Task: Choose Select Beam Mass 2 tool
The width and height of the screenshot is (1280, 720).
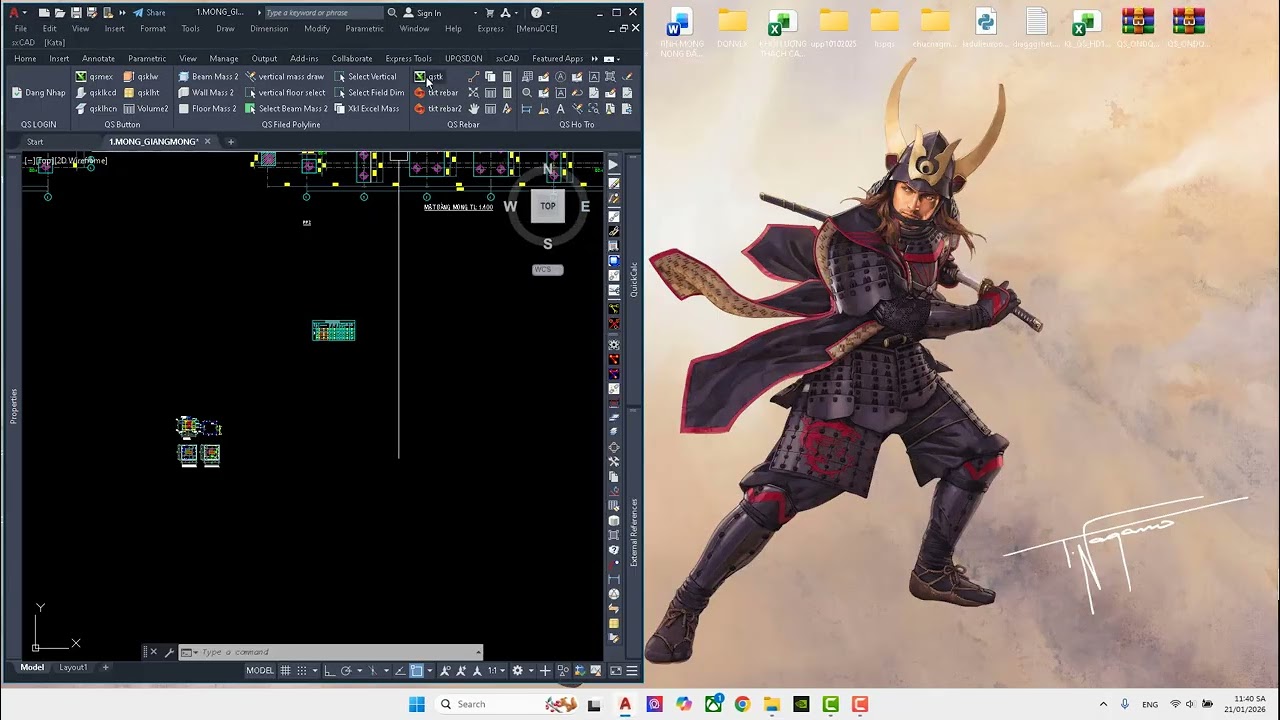Action: coord(286,109)
